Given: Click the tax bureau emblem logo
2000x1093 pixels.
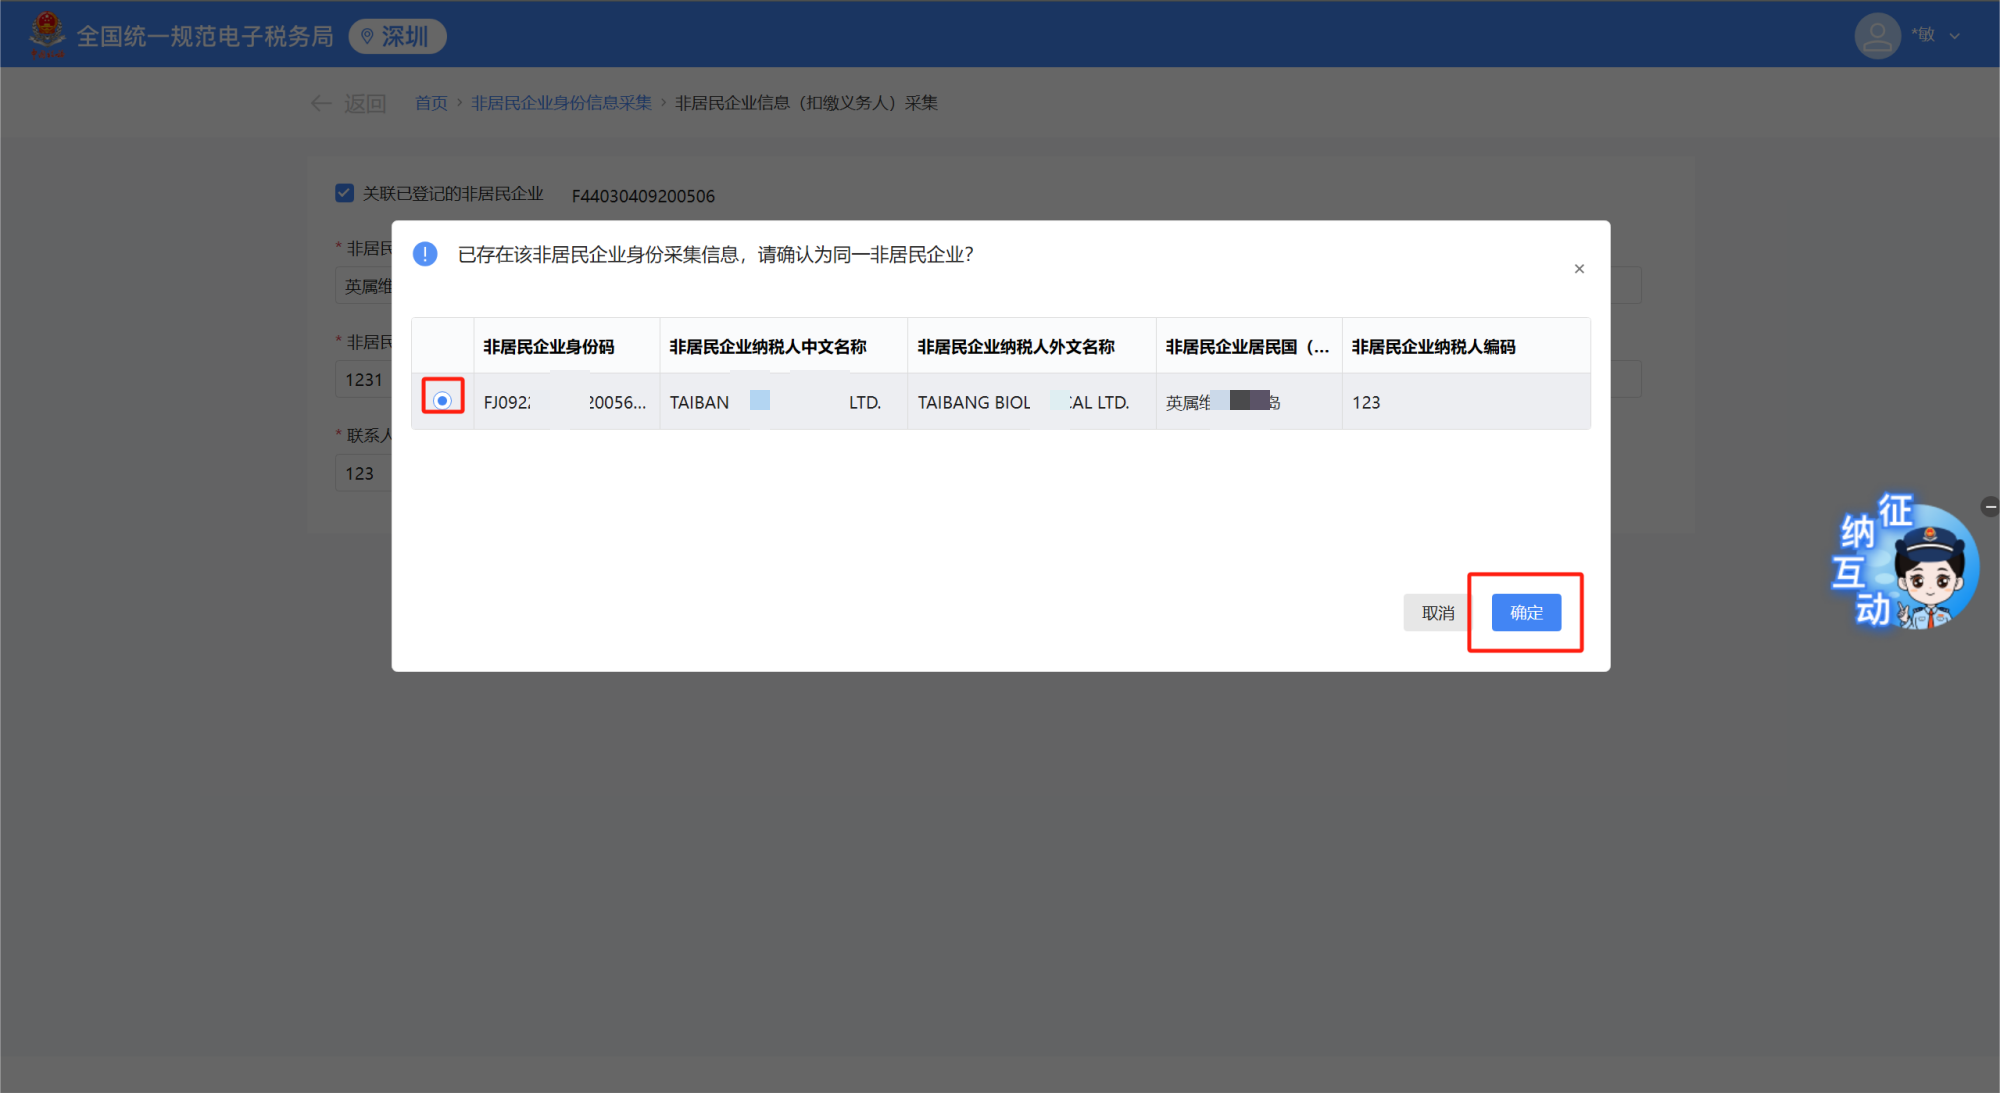Looking at the screenshot, I should pos(46,34).
